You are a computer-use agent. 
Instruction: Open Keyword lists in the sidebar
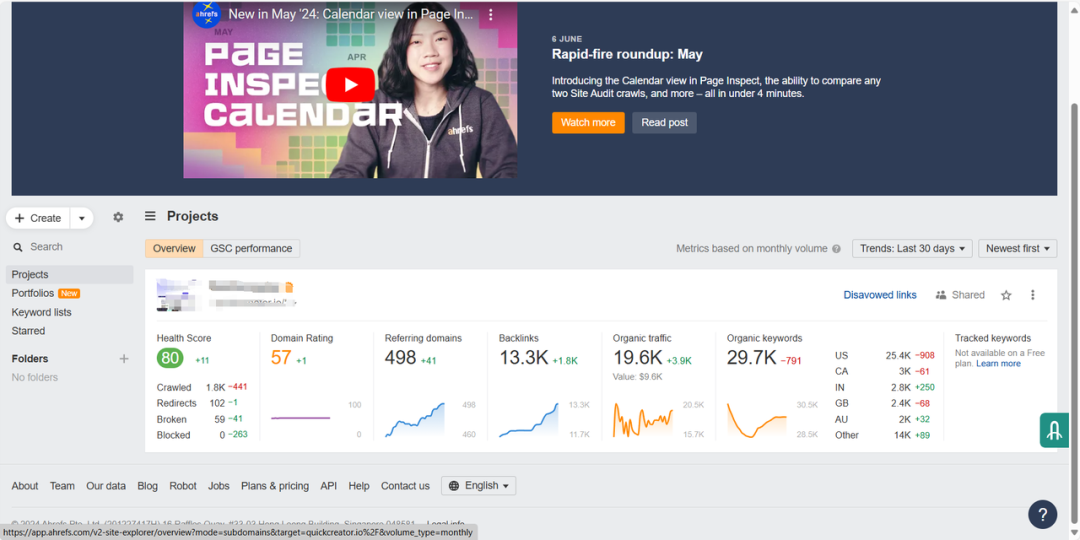point(41,312)
